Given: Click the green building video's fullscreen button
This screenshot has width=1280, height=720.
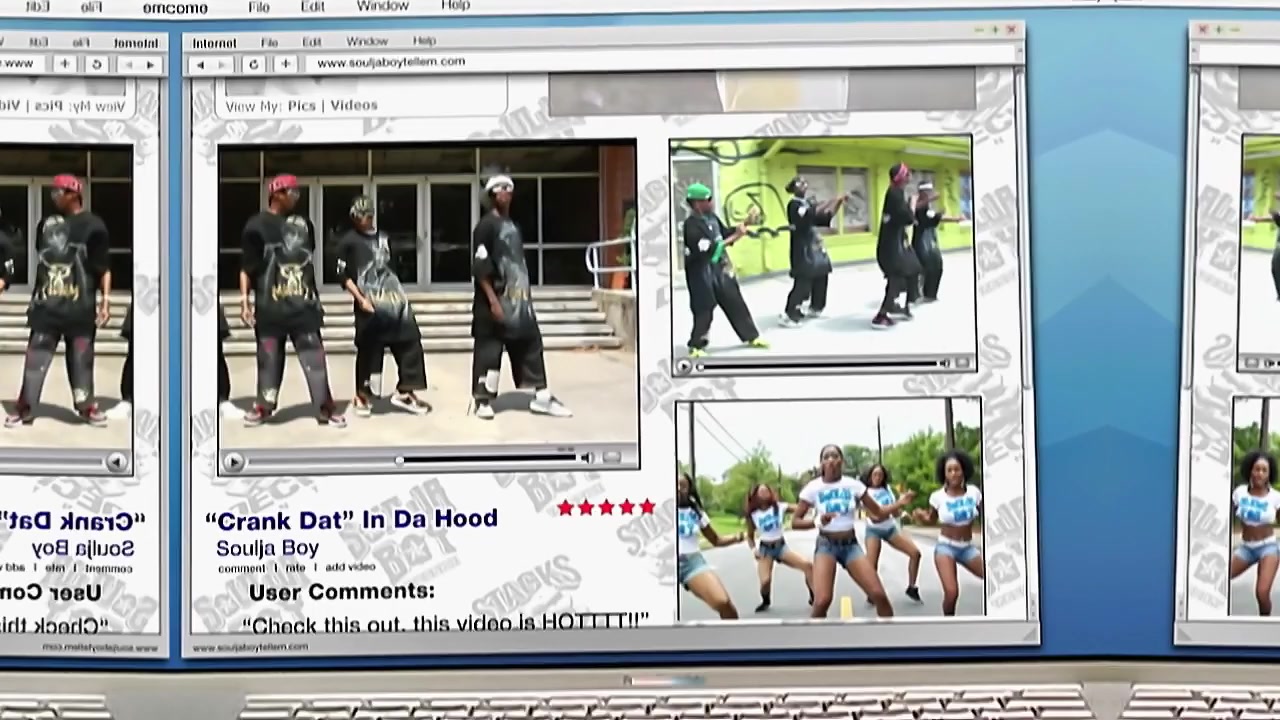Looking at the screenshot, I should coord(962,364).
